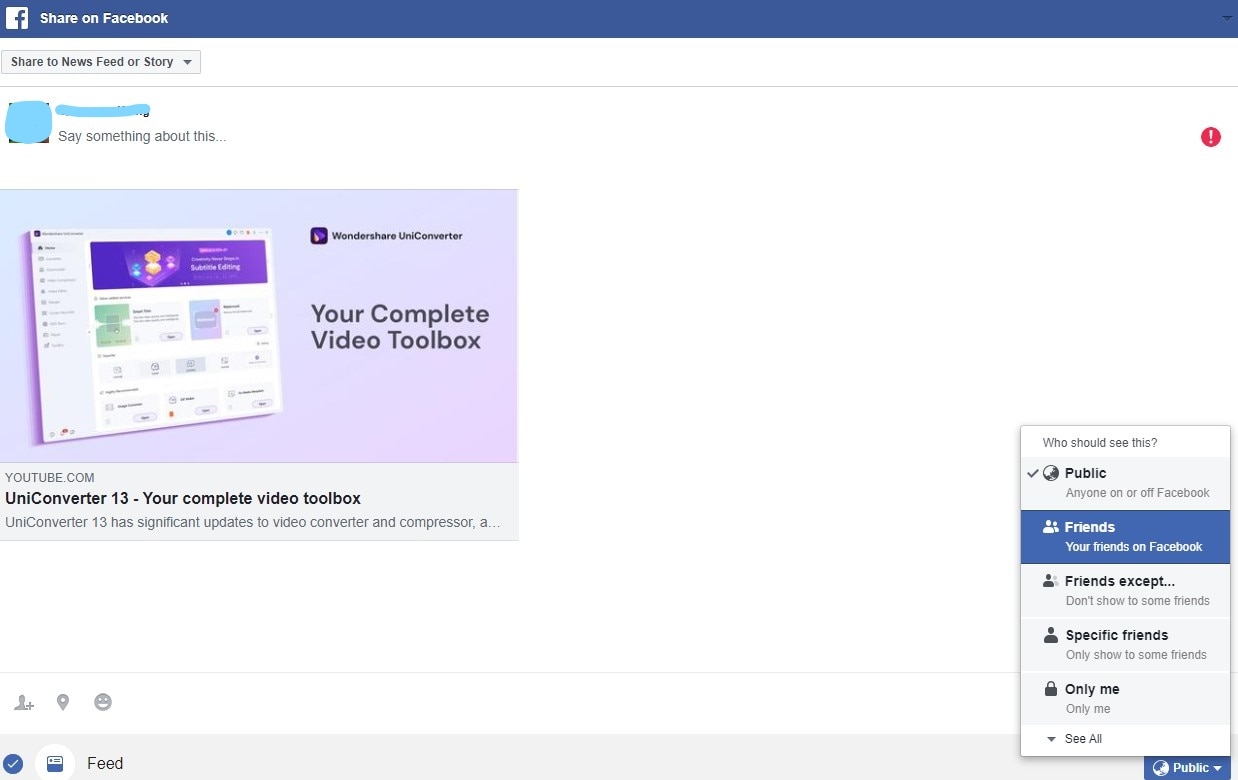
Task: Select the Friends except... option
Action: pyautogui.click(x=1125, y=591)
